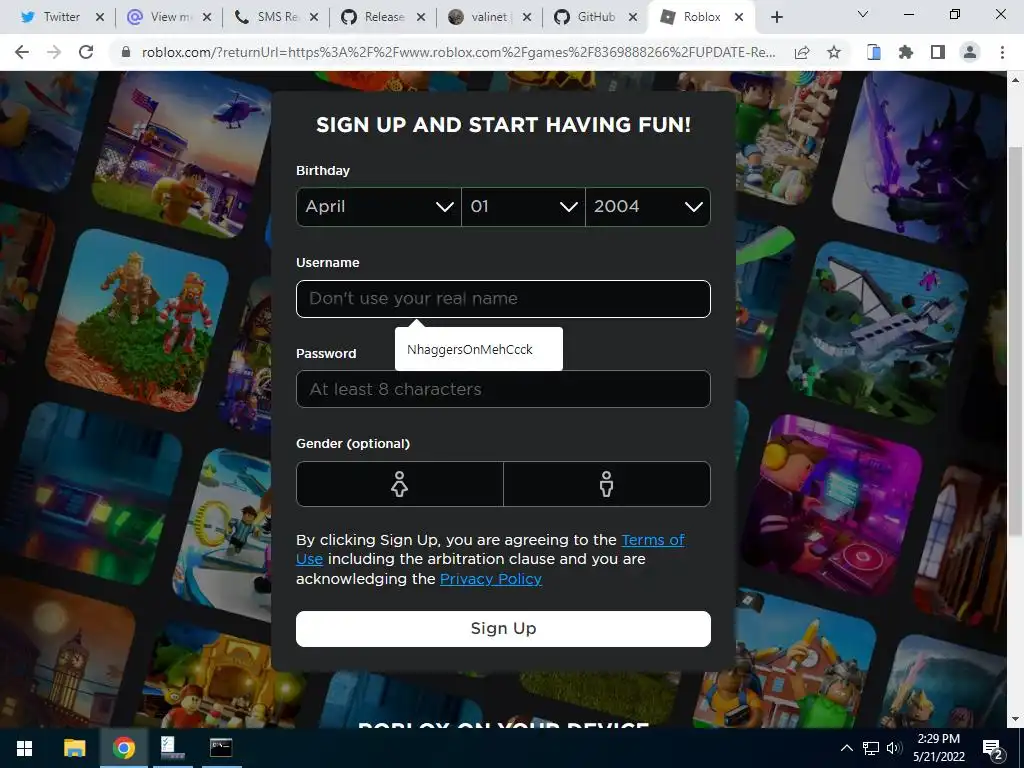Image resolution: width=1024 pixels, height=768 pixels.
Task: Switch to the GitHub browser tab
Action: coord(596,17)
